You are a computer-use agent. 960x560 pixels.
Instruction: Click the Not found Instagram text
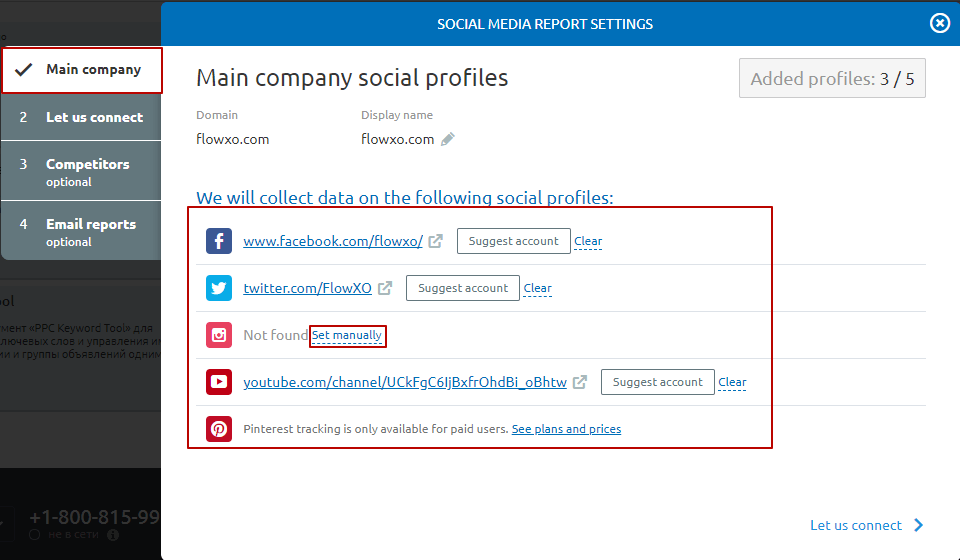(x=276, y=335)
